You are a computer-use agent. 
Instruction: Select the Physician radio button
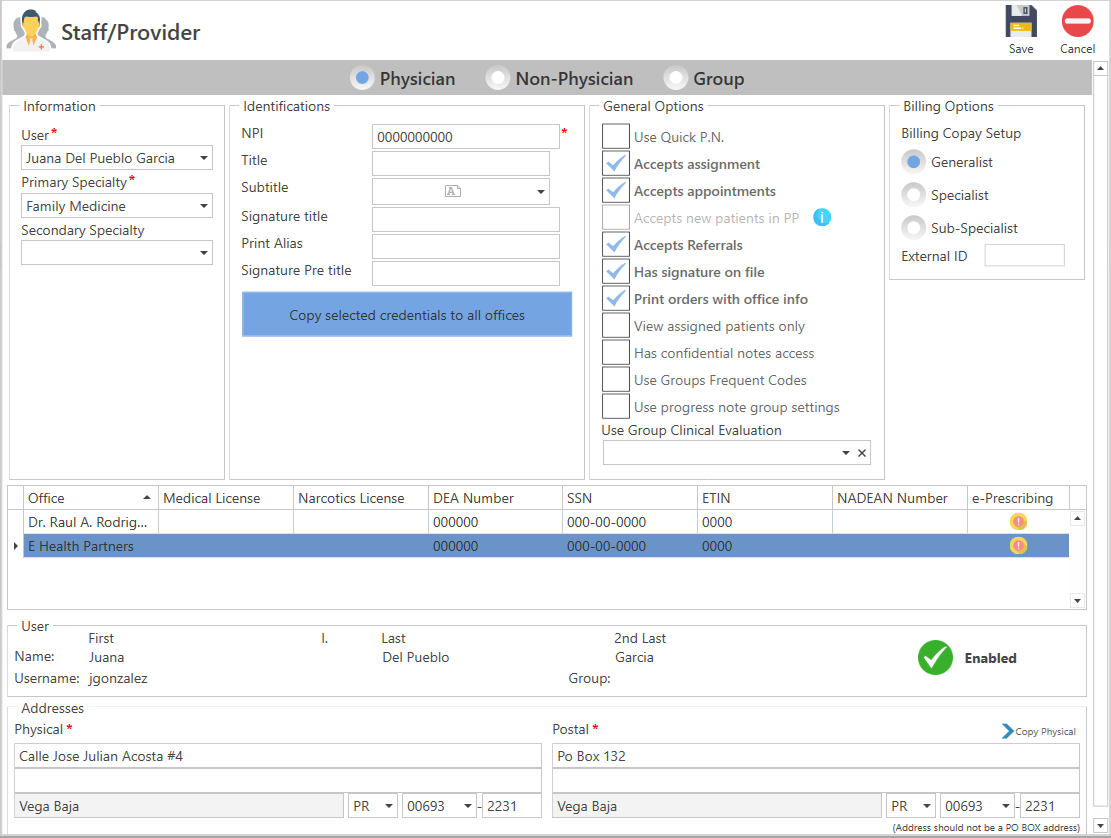362,78
